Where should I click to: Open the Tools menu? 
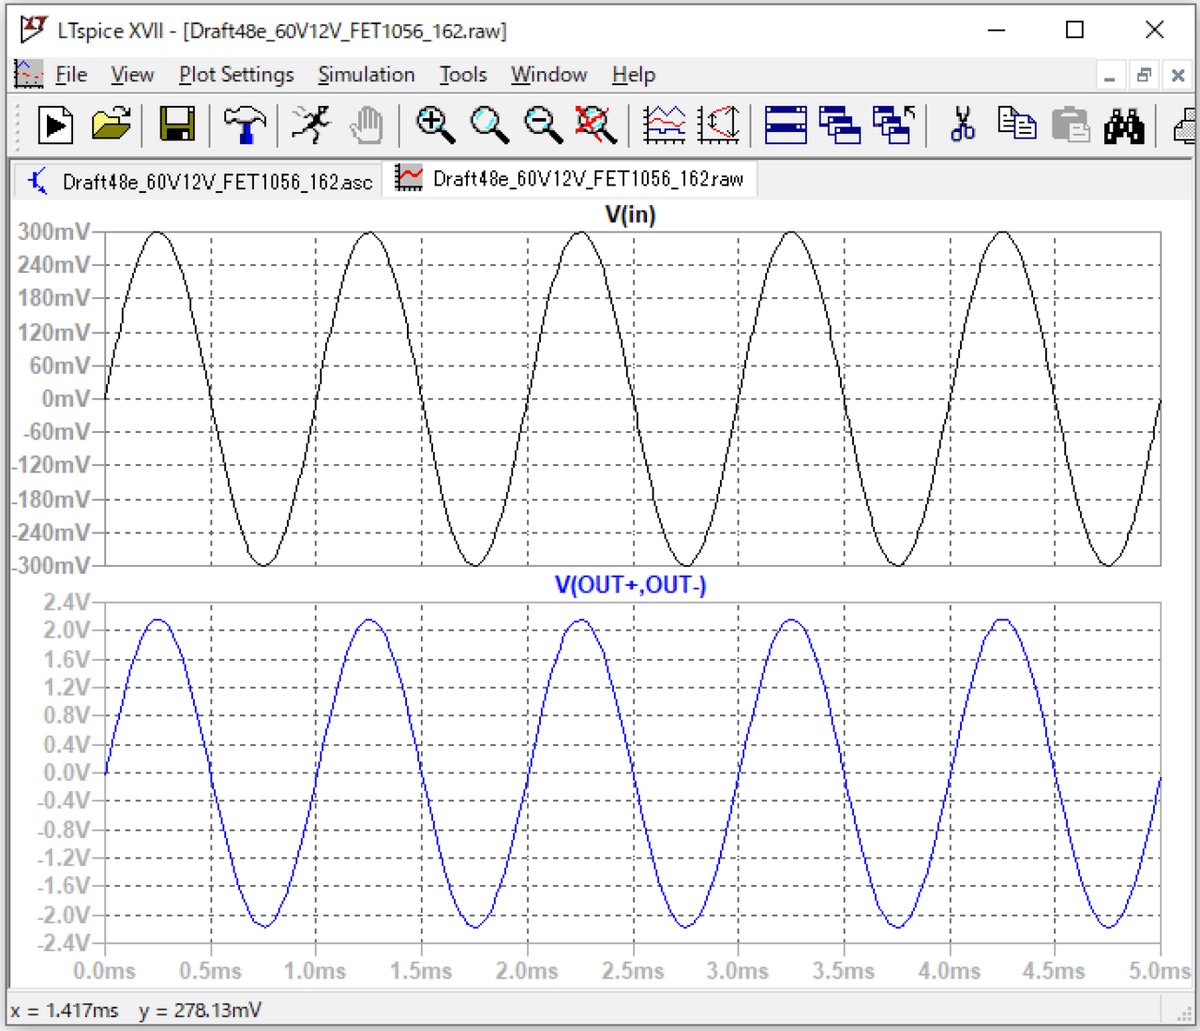463,75
